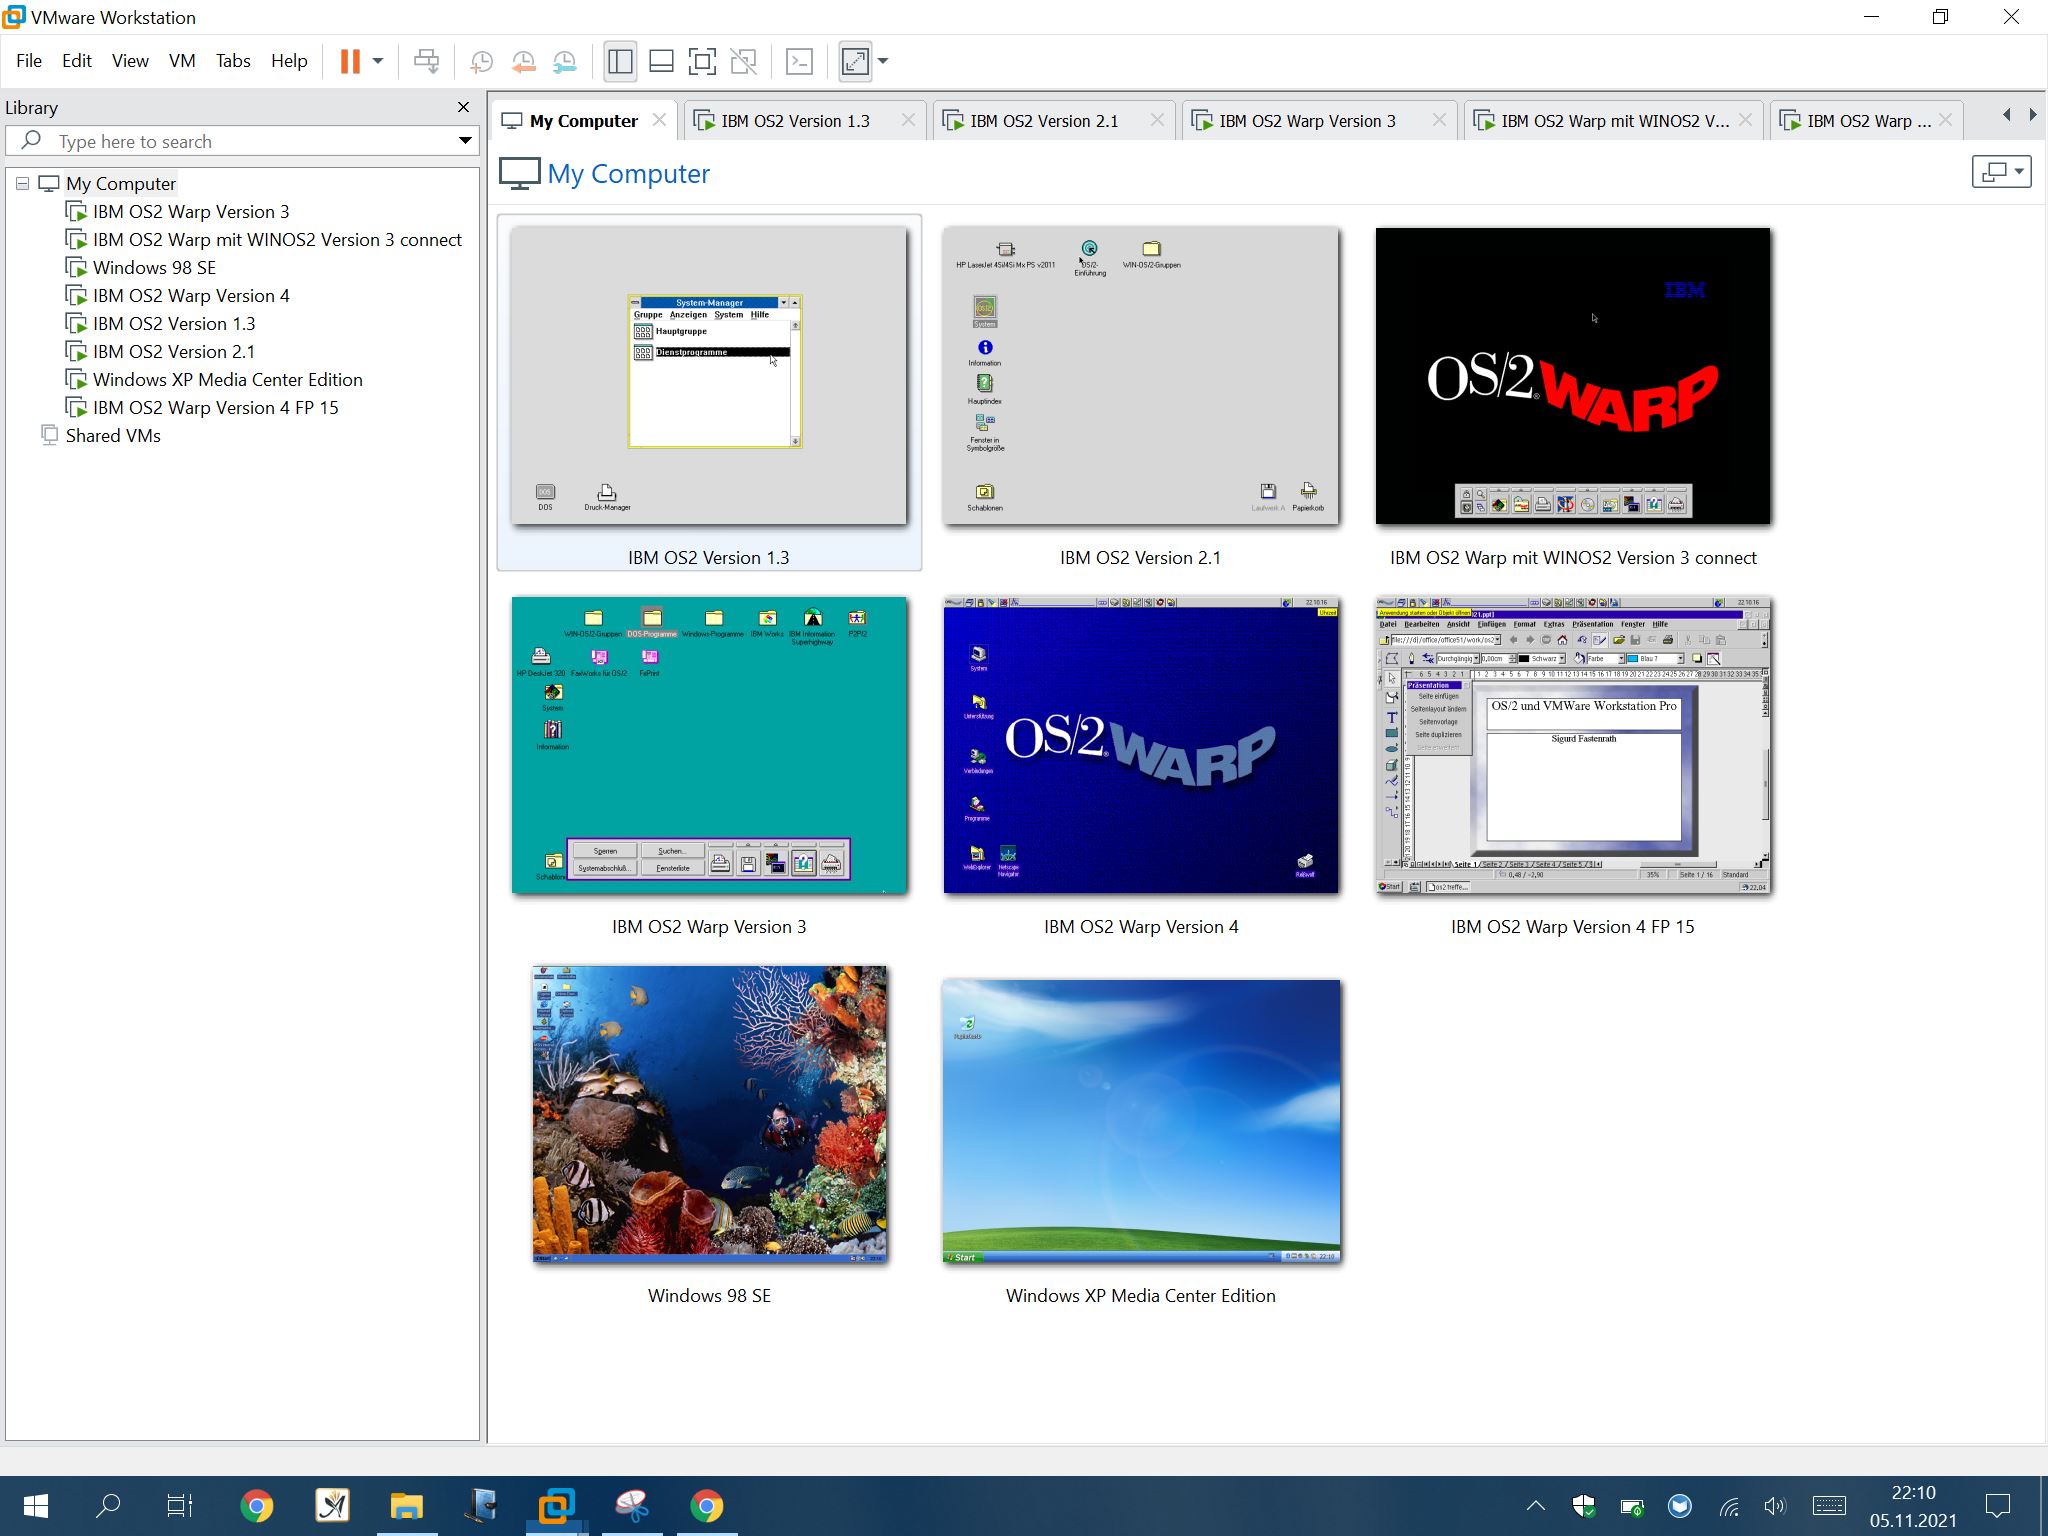Image resolution: width=2048 pixels, height=1536 pixels.
Task: Click the Unity mode toolbar icon
Action: click(743, 61)
